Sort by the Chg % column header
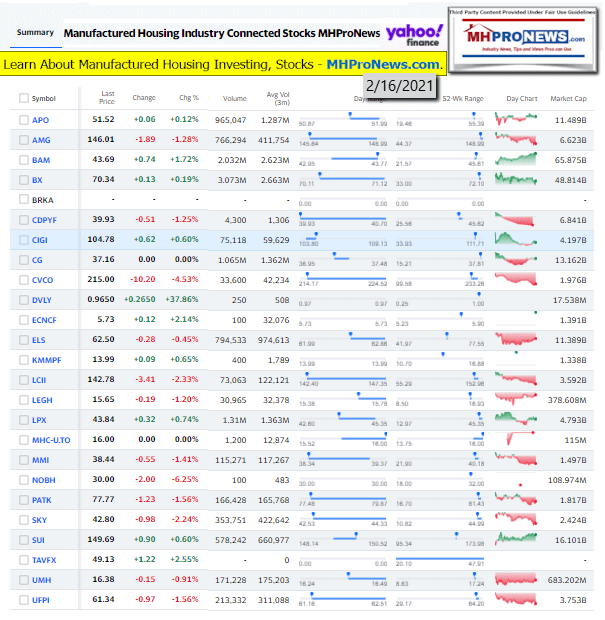The image size is (605, 620). click(187, 99)
